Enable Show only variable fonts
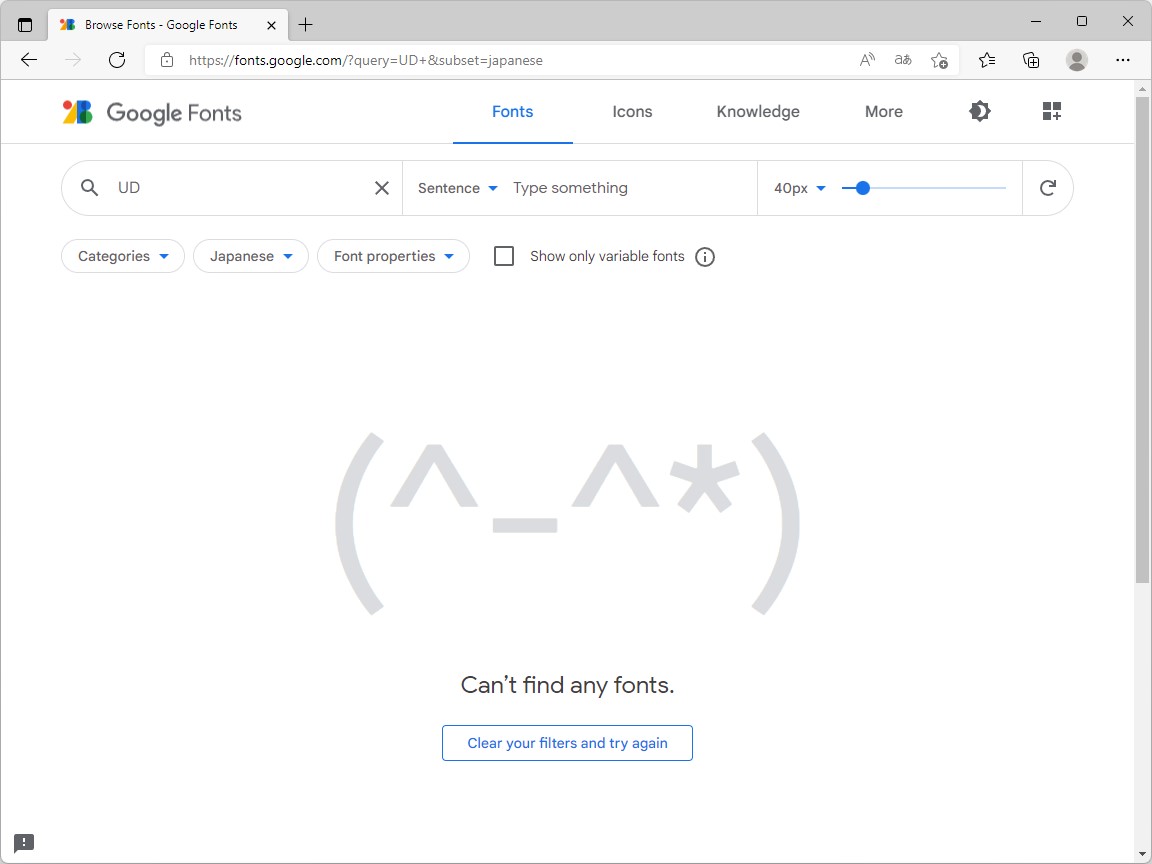 pyautogui.click(x=504, y=256)
